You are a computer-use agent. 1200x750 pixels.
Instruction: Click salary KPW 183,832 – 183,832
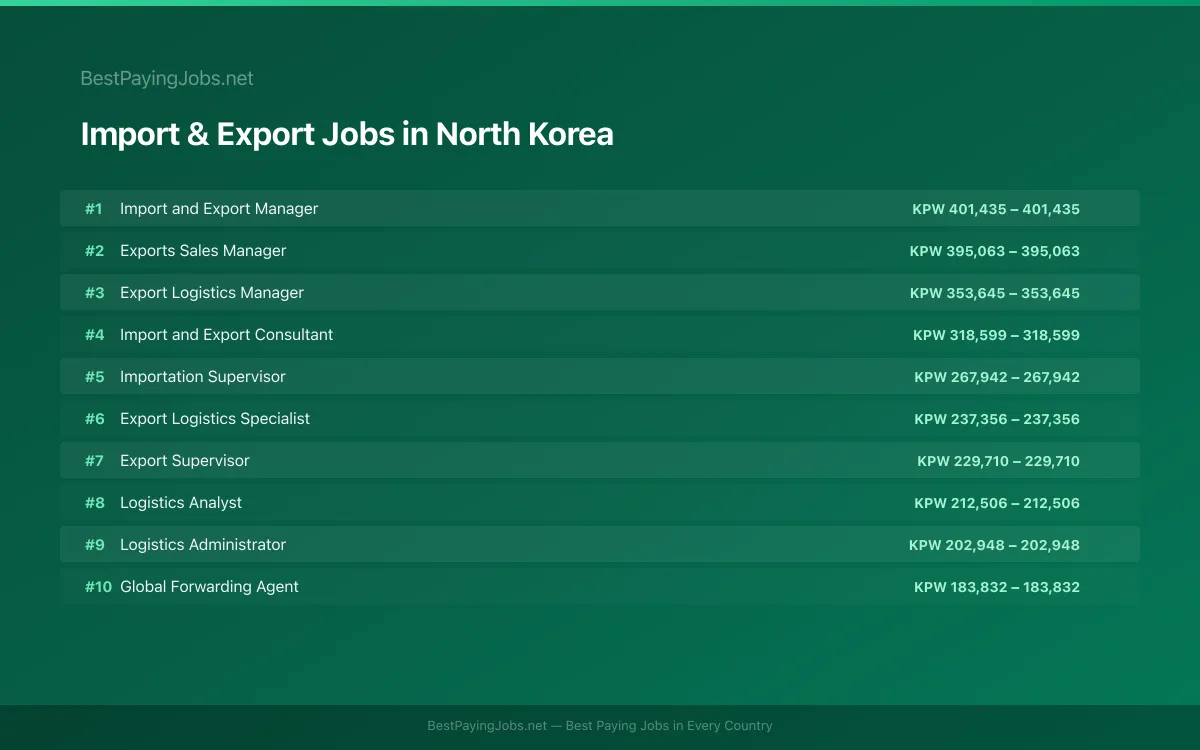tap(997, 587)
